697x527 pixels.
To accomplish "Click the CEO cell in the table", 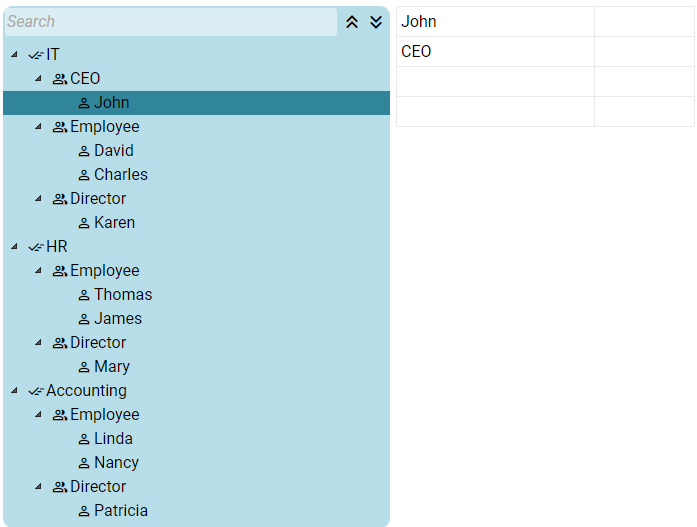I will [x=495, y=52].
